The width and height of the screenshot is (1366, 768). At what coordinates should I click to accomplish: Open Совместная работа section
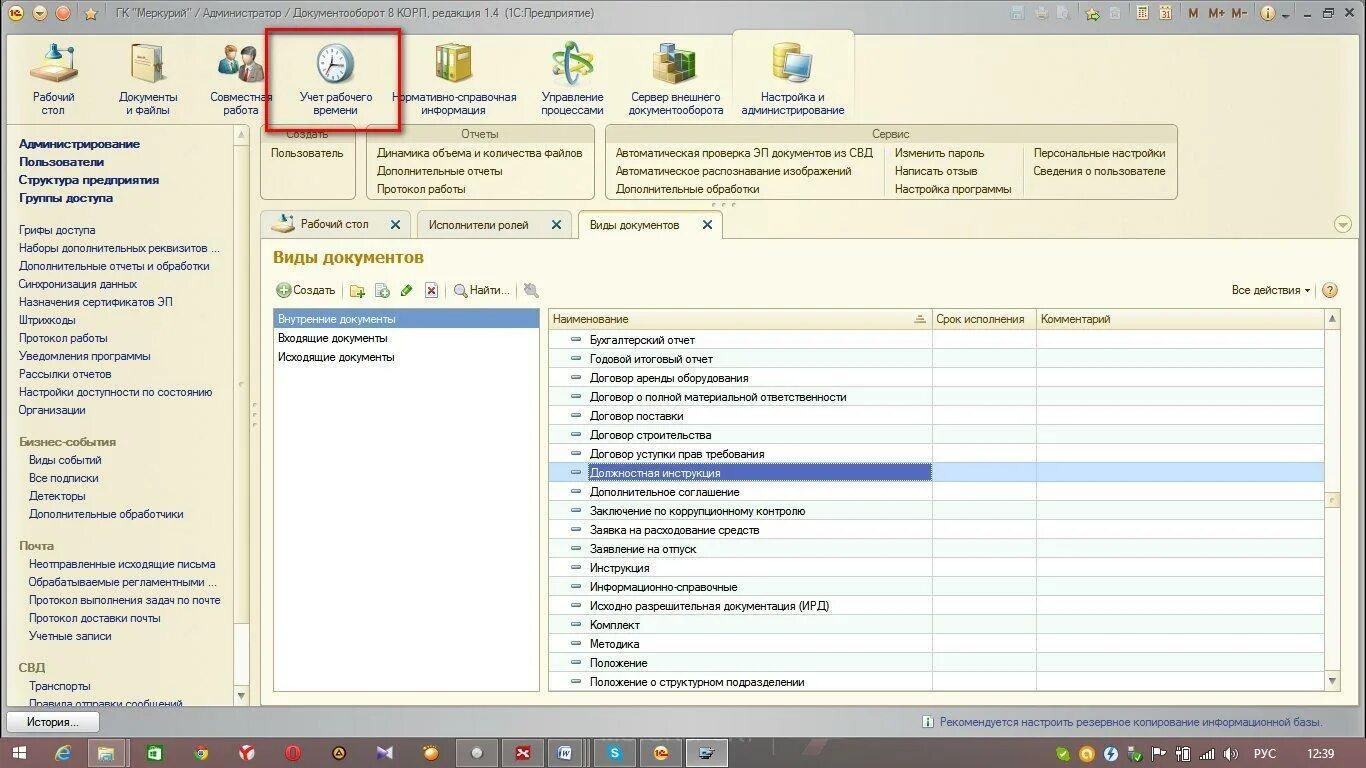tap(240, 80)
